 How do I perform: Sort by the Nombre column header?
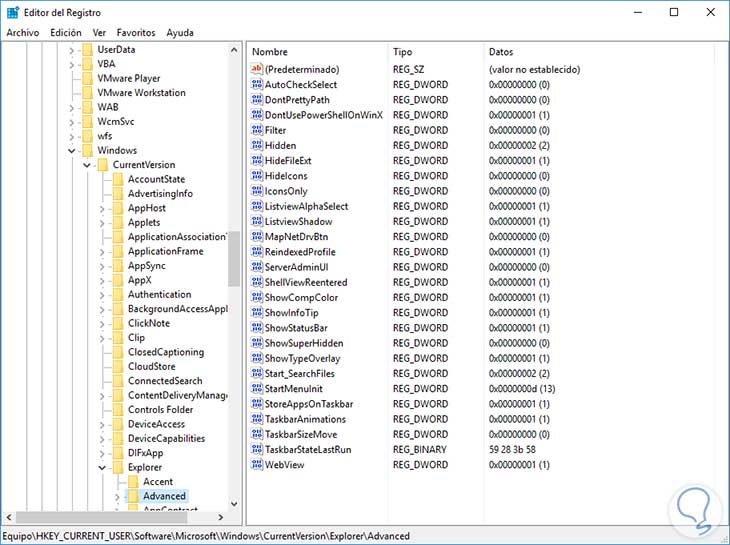point(318,52)
